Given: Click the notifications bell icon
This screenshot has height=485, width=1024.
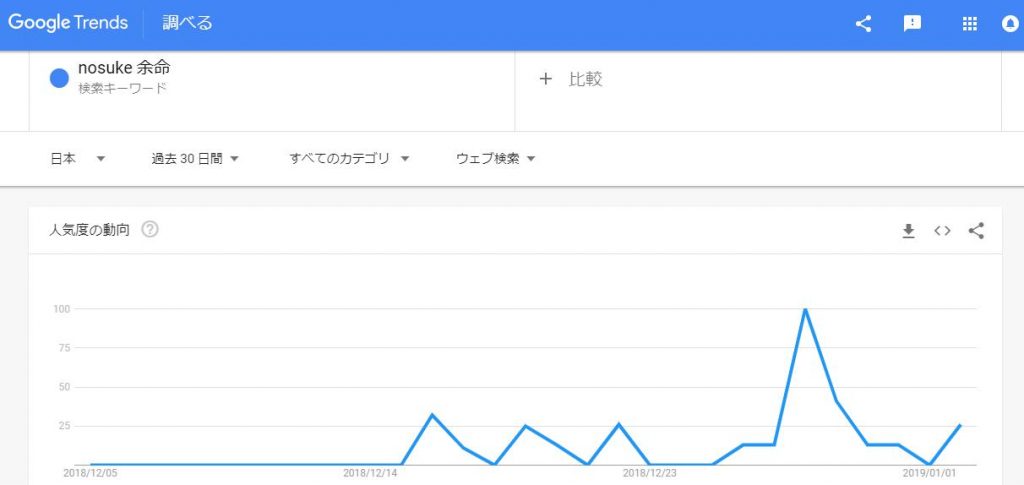Looking at the screenshot, I should (x=1010, y=24).
